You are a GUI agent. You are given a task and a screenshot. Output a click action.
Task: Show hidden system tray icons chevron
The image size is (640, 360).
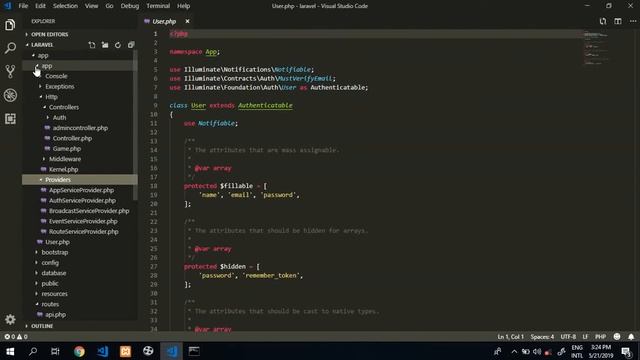tap(514, 351)
